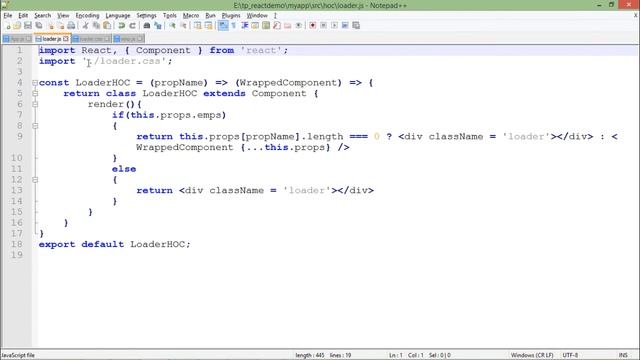The height and width of the screenshot is (360, 640).
Task: Undo the last edit via toolbar
Action: coord(121,26)
